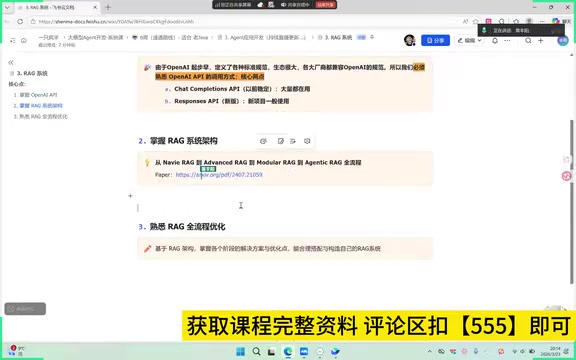Click the edit note icon in floating toolbar

281,141
